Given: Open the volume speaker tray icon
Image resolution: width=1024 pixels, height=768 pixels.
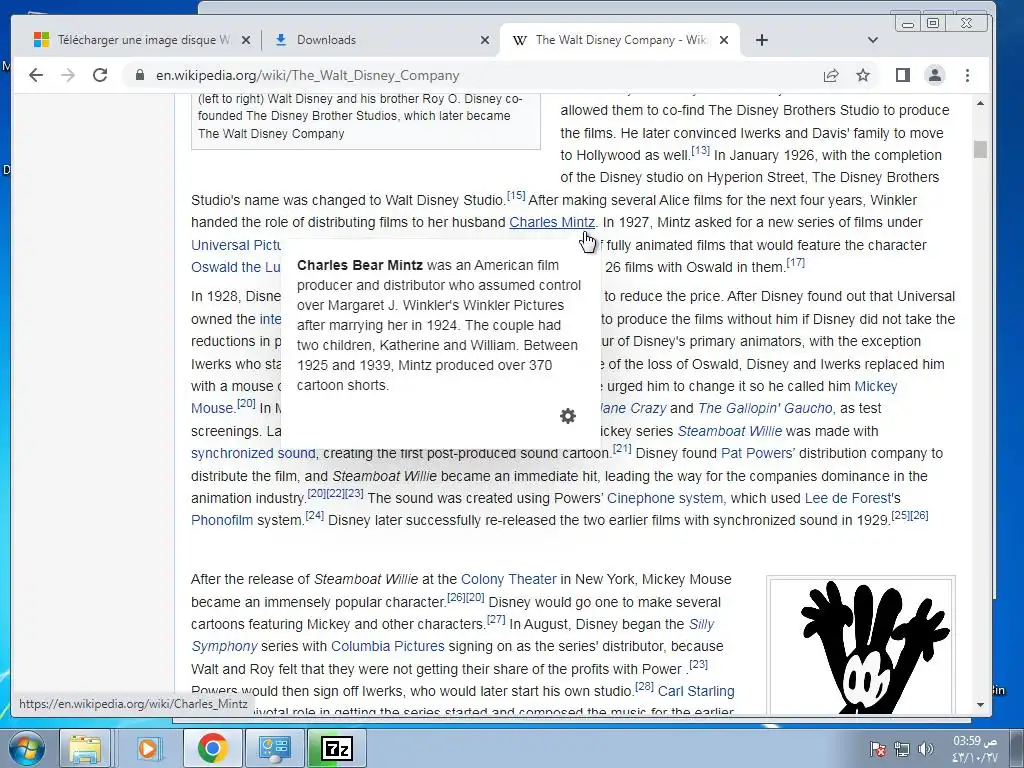Looking at the screenshot, I should click(925, 749).
